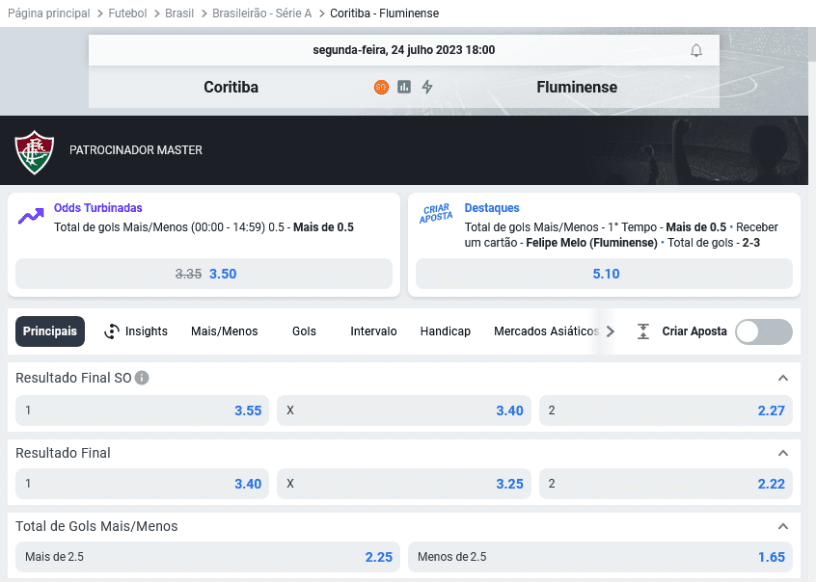Select Menos de 2.5 at 1.65
The width and height of the screenshot is (816, 582).
click(x=601, y=557)
